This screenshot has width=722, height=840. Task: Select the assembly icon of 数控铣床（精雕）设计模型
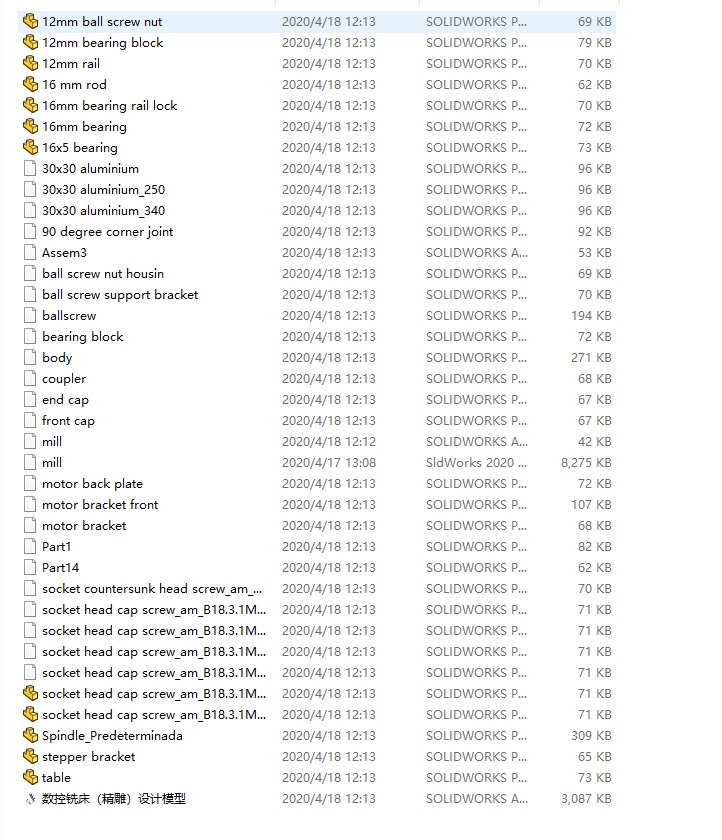click(x=31, y=799)
